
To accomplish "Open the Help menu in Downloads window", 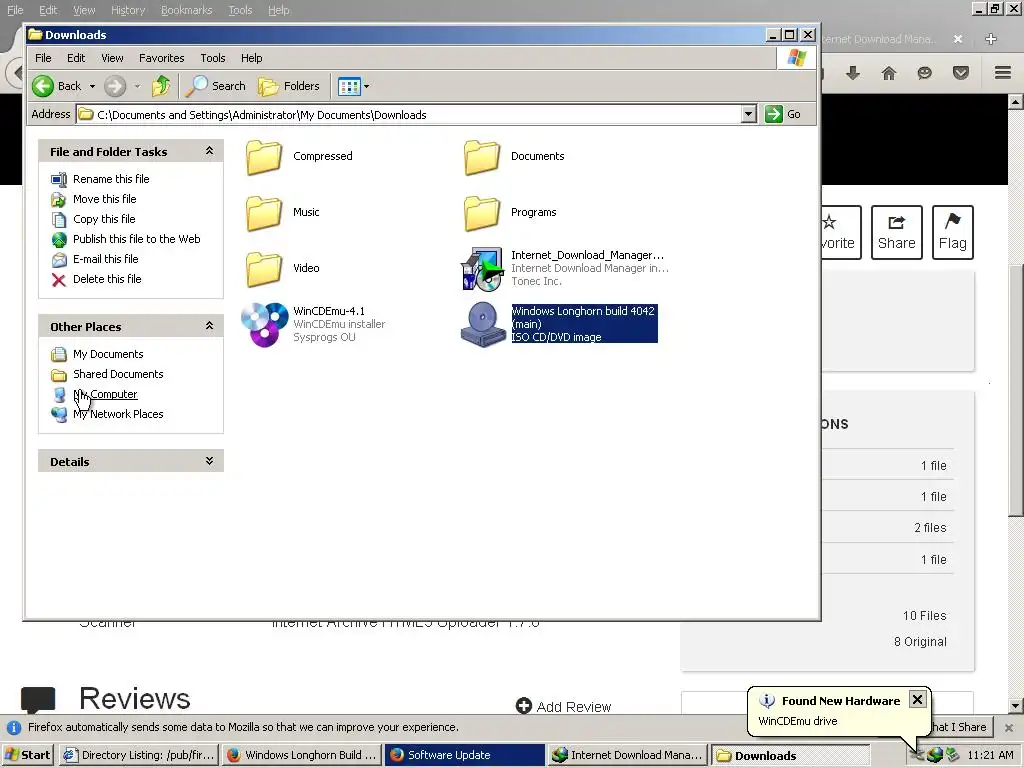I will point(251,58).
